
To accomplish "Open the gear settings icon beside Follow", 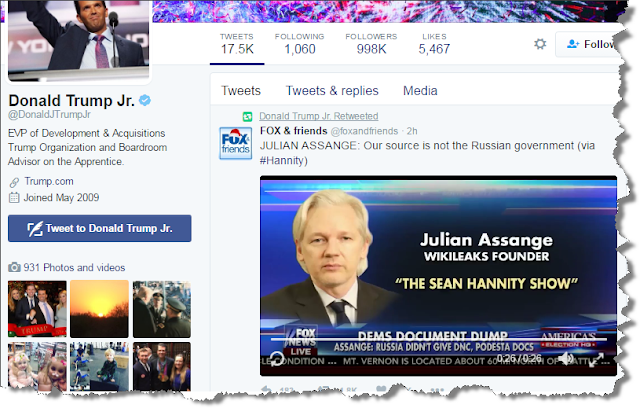I will [540, 44].
